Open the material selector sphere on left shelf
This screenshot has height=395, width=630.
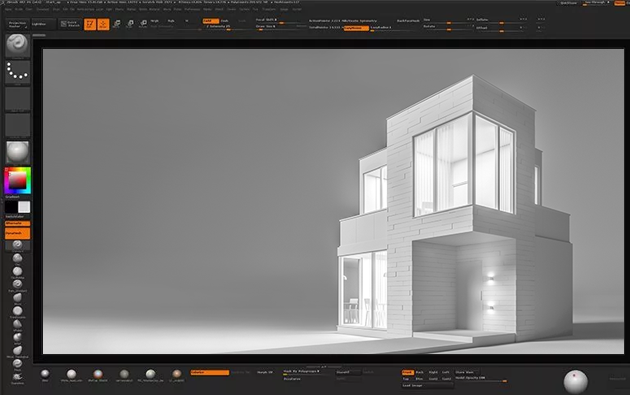click(x=17, y=152)
